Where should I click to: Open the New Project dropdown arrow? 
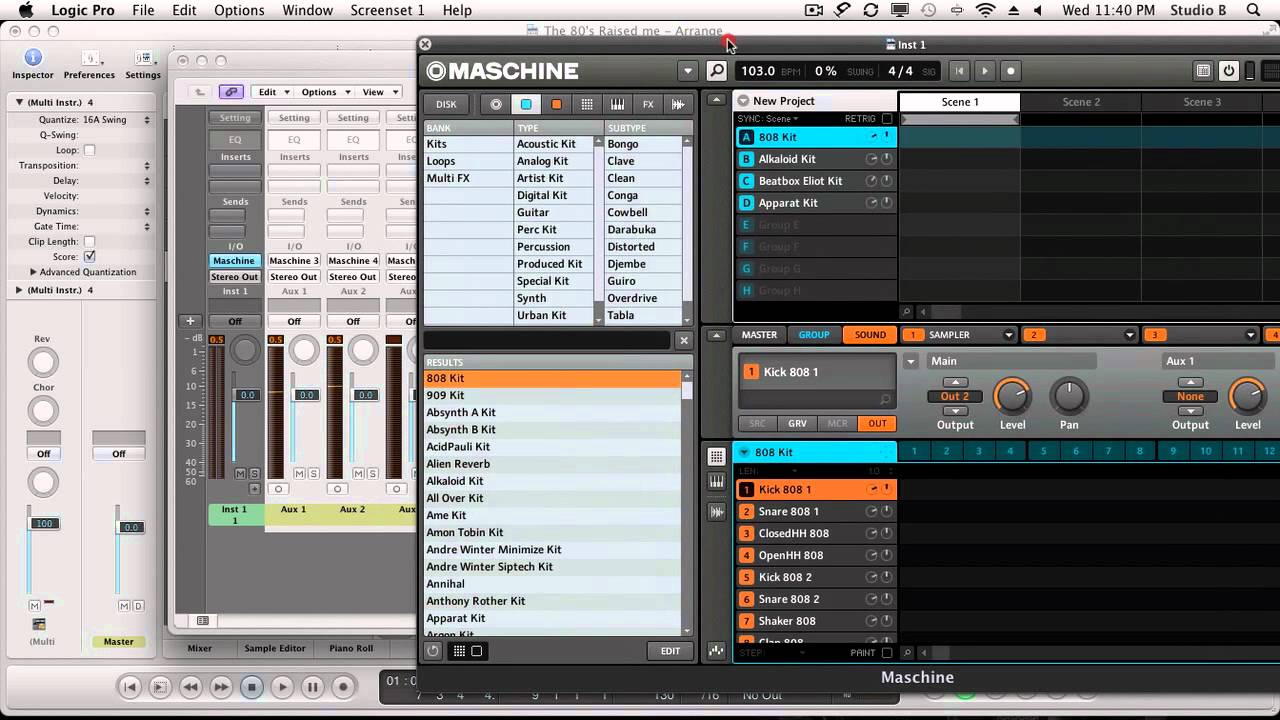742,101
